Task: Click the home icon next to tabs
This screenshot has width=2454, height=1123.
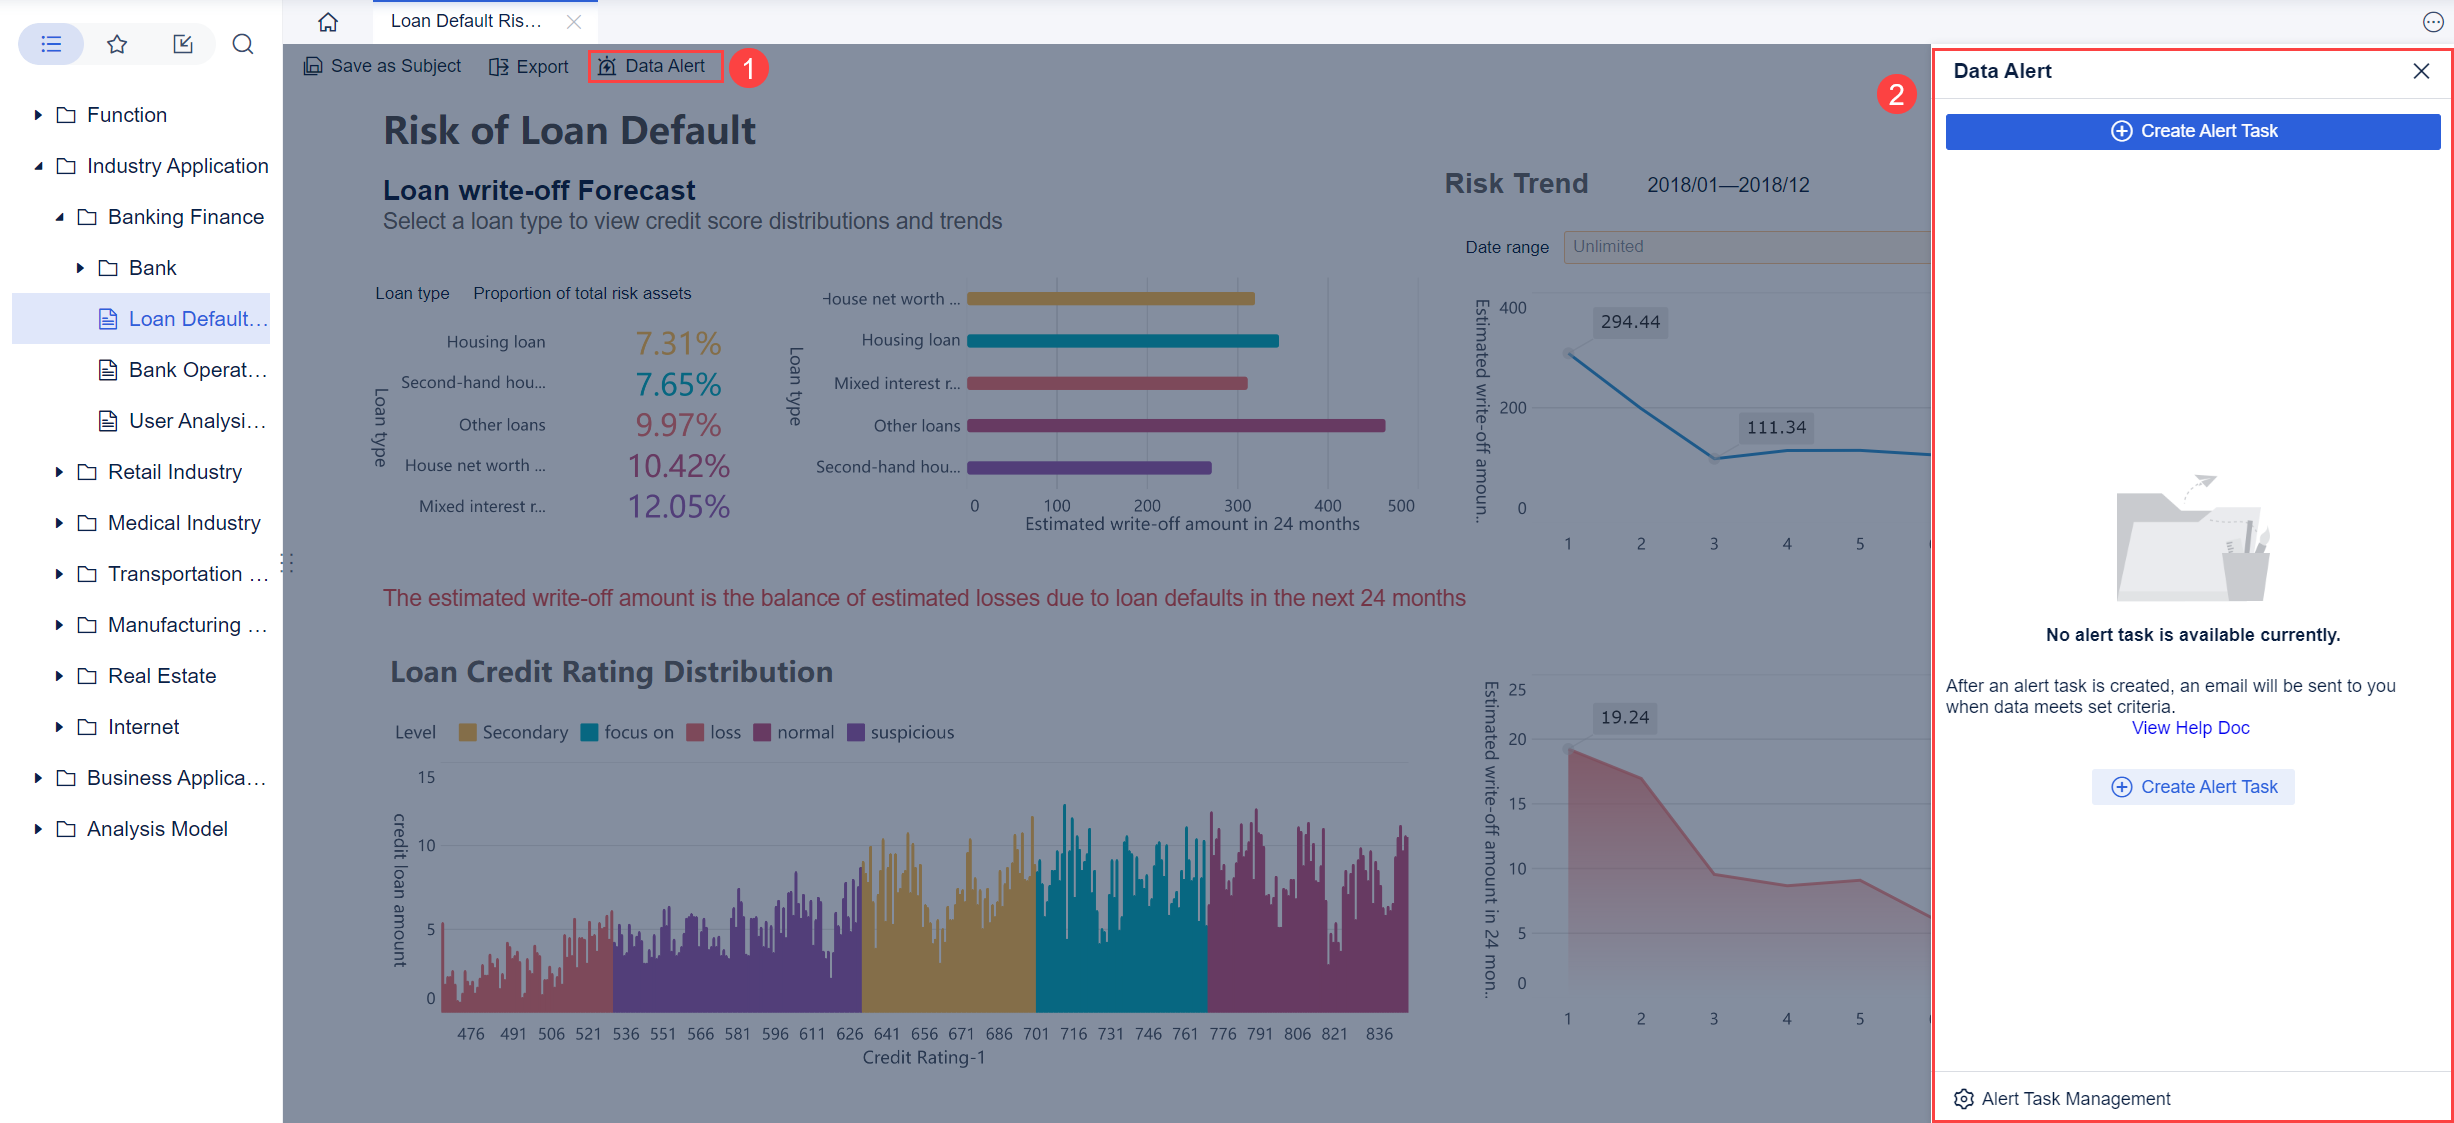Action: pyautogui.click(x=327, y=21)
